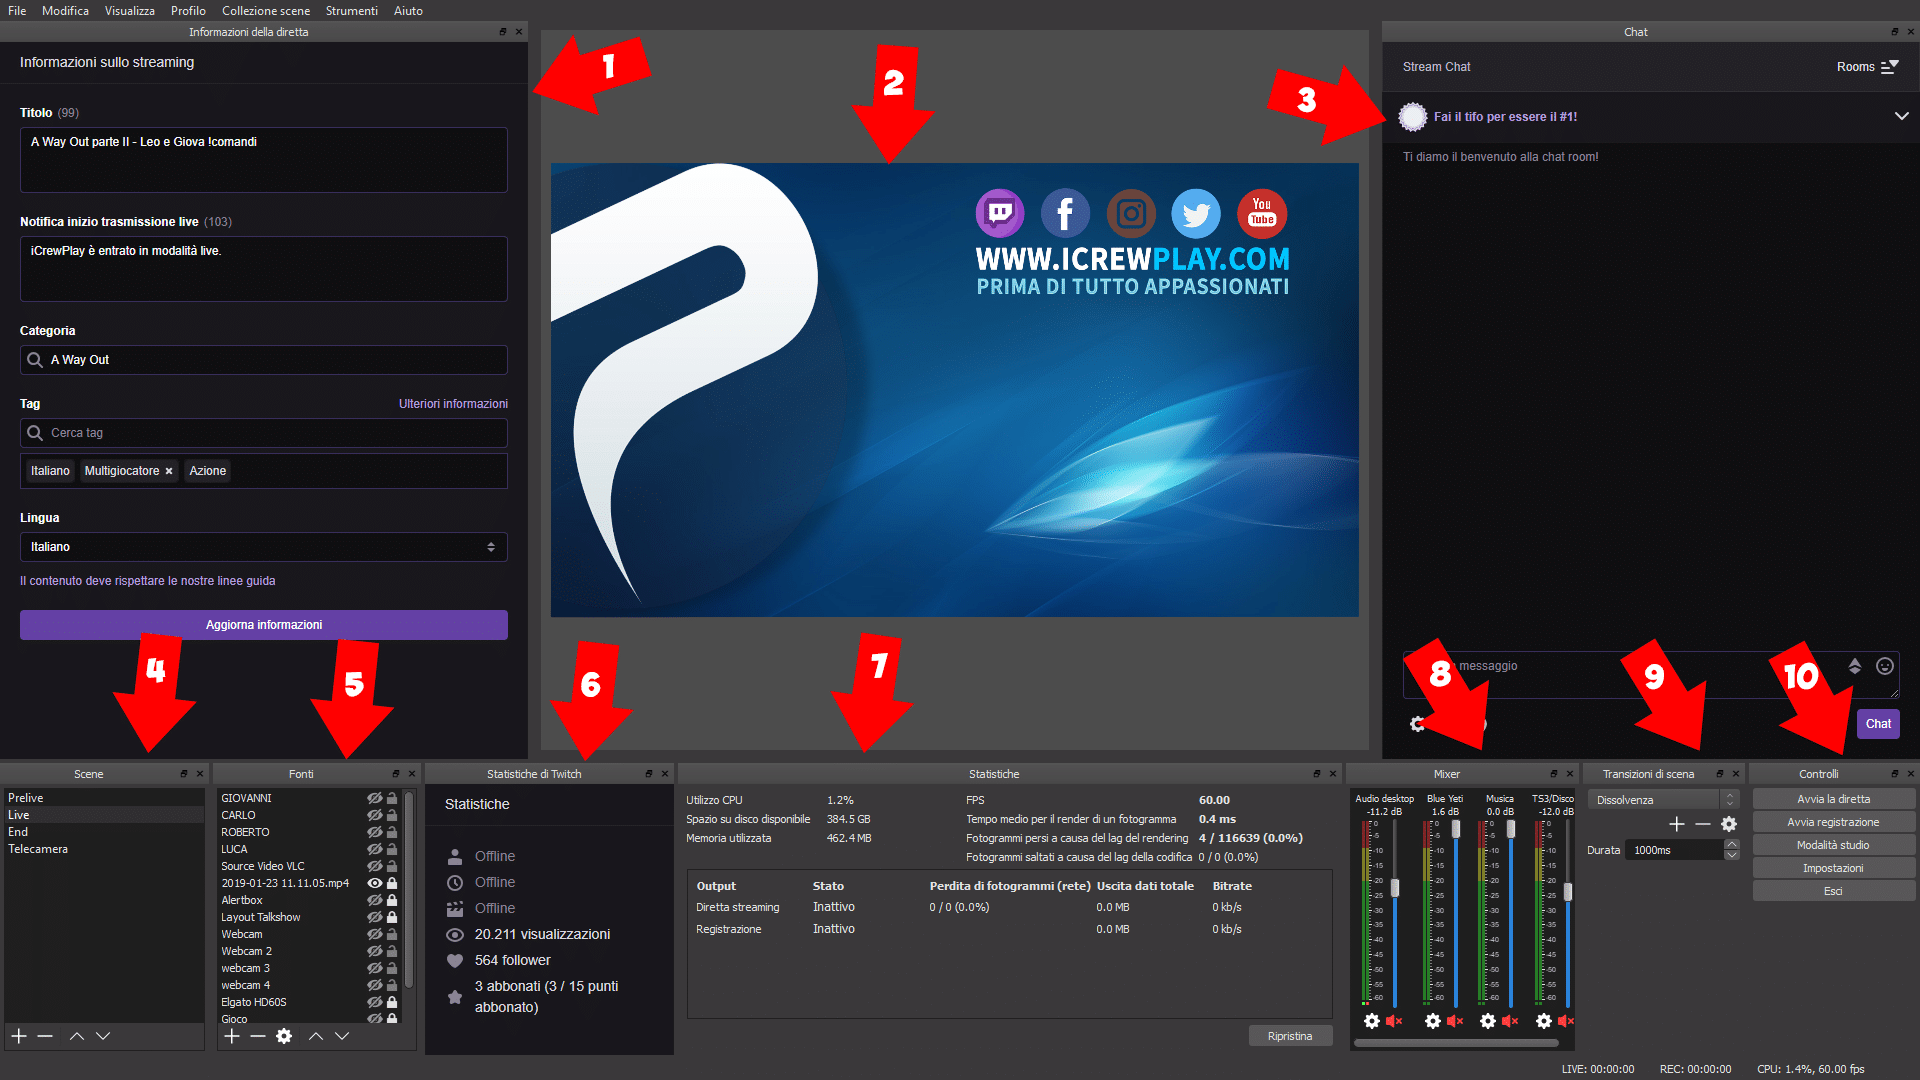The image size is (1920, 1080).
Task: Enable Modalità studio
Action: 1834,845
